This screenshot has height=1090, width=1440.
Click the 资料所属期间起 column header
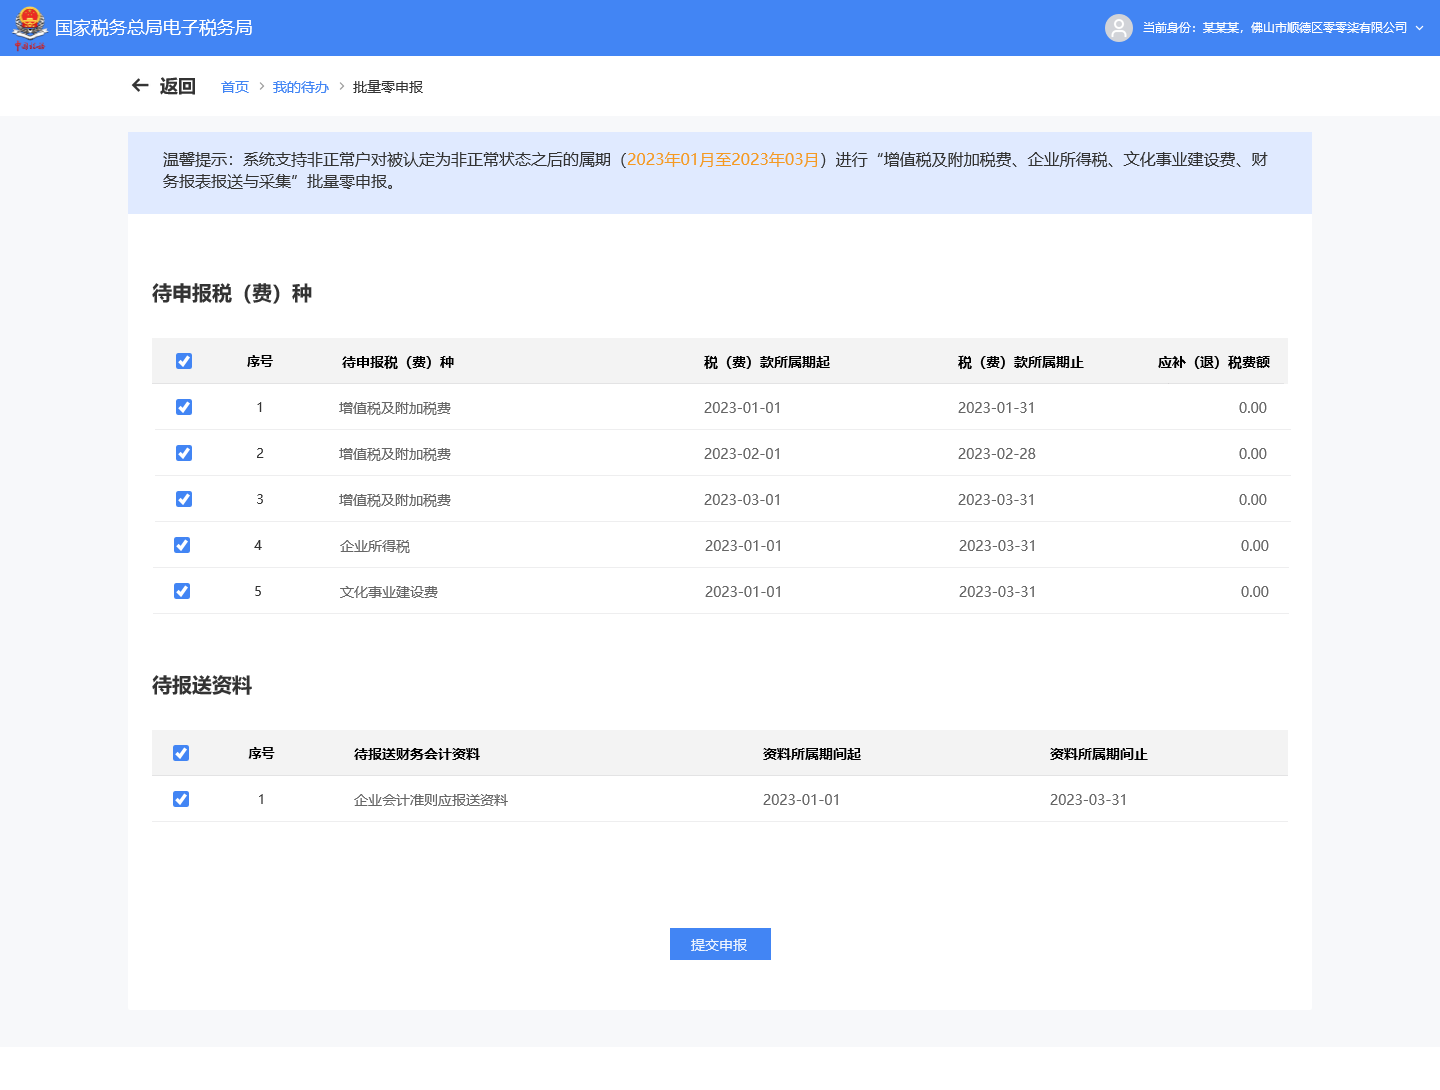pyautogui.click(x=812, y=754)
